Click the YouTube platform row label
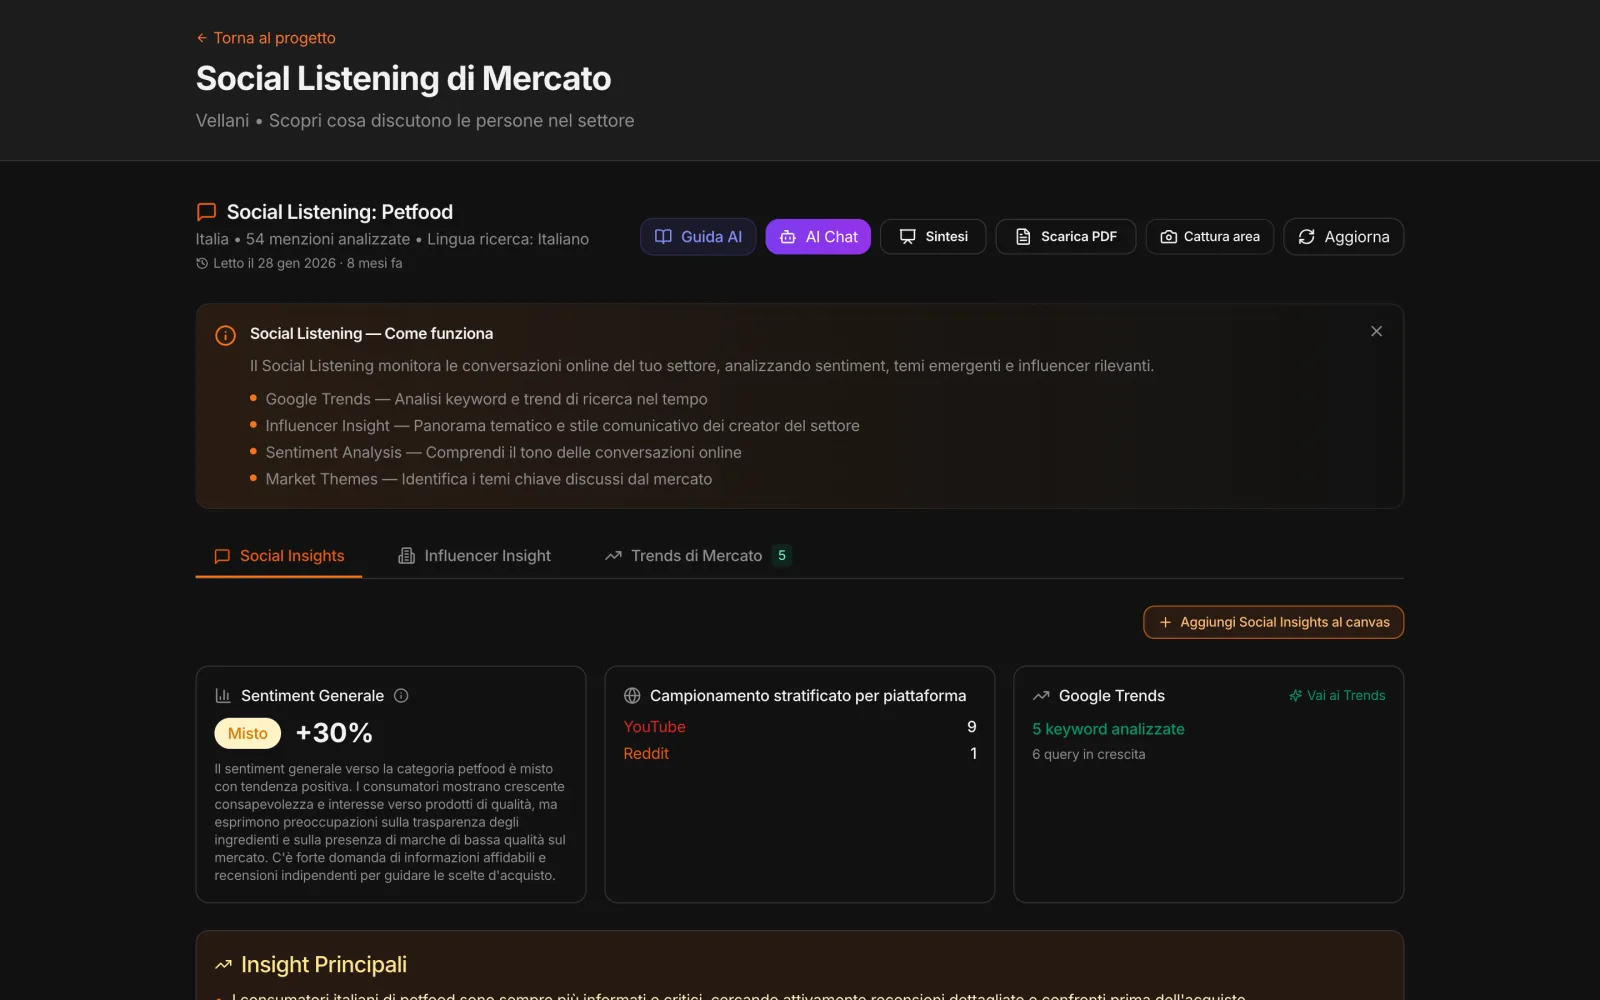1600x1000 pixels. tap(655, 727)
